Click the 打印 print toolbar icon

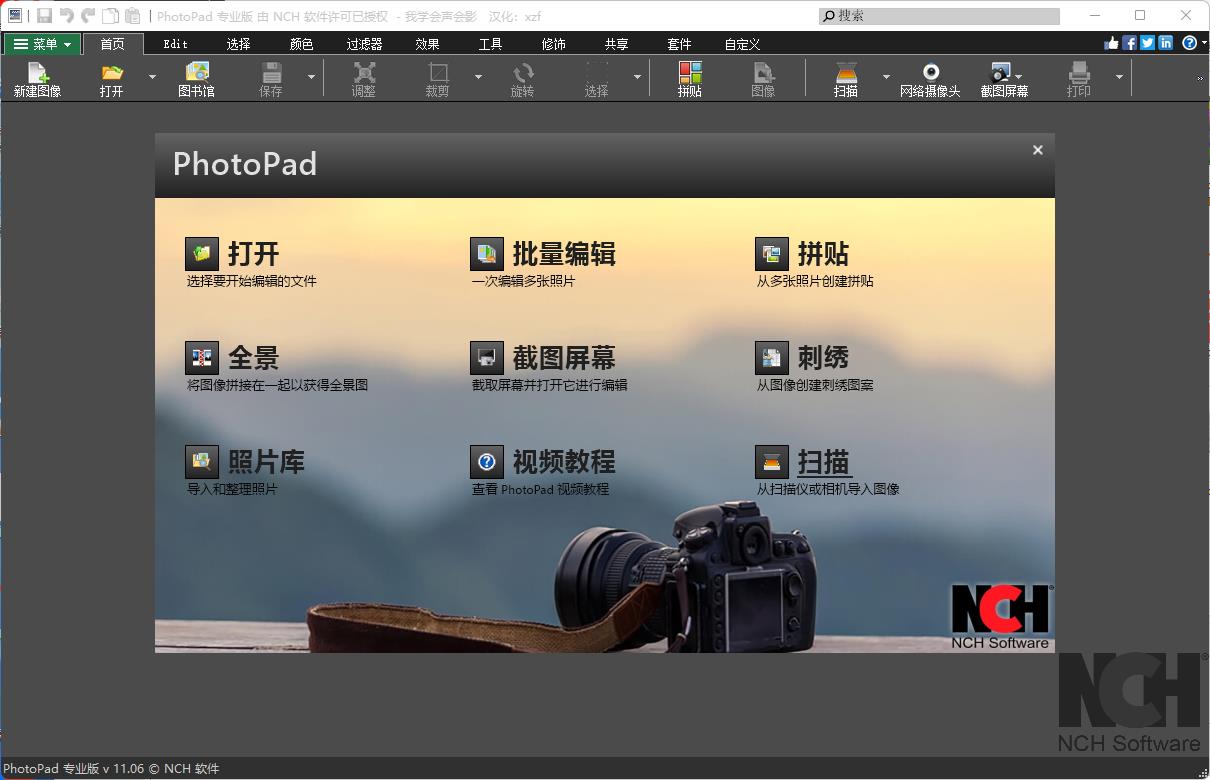coord(1079,78)
